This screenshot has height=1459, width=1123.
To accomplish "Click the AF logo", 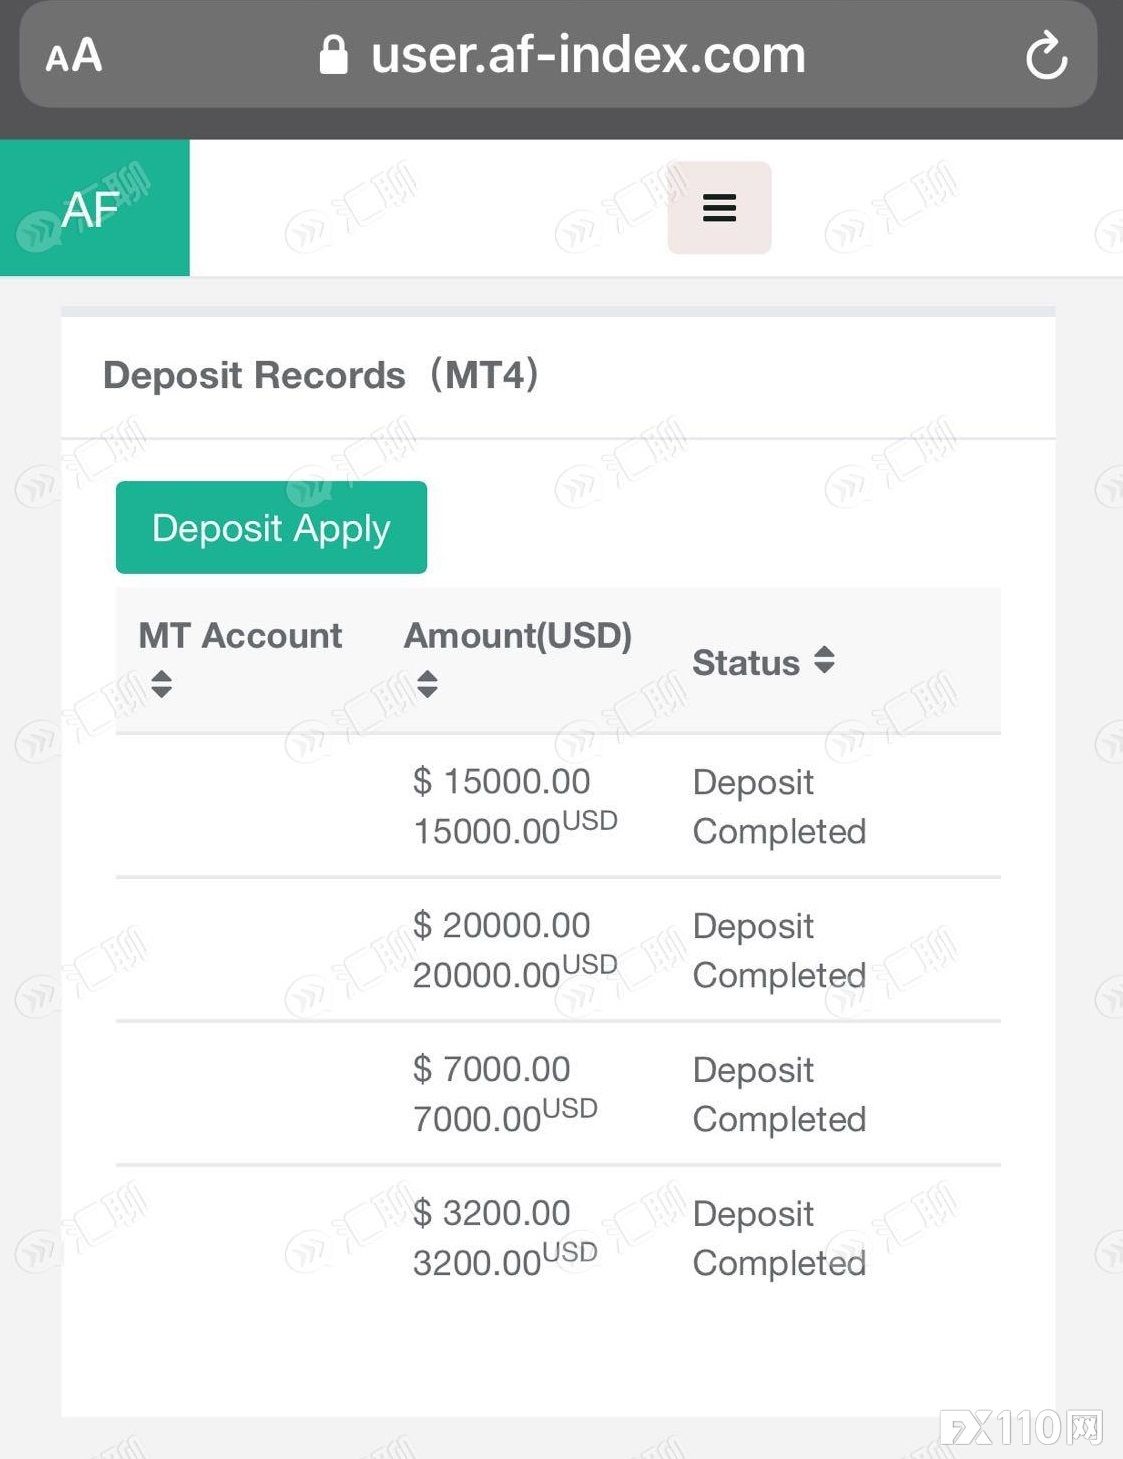I will (x=93, y=208).
